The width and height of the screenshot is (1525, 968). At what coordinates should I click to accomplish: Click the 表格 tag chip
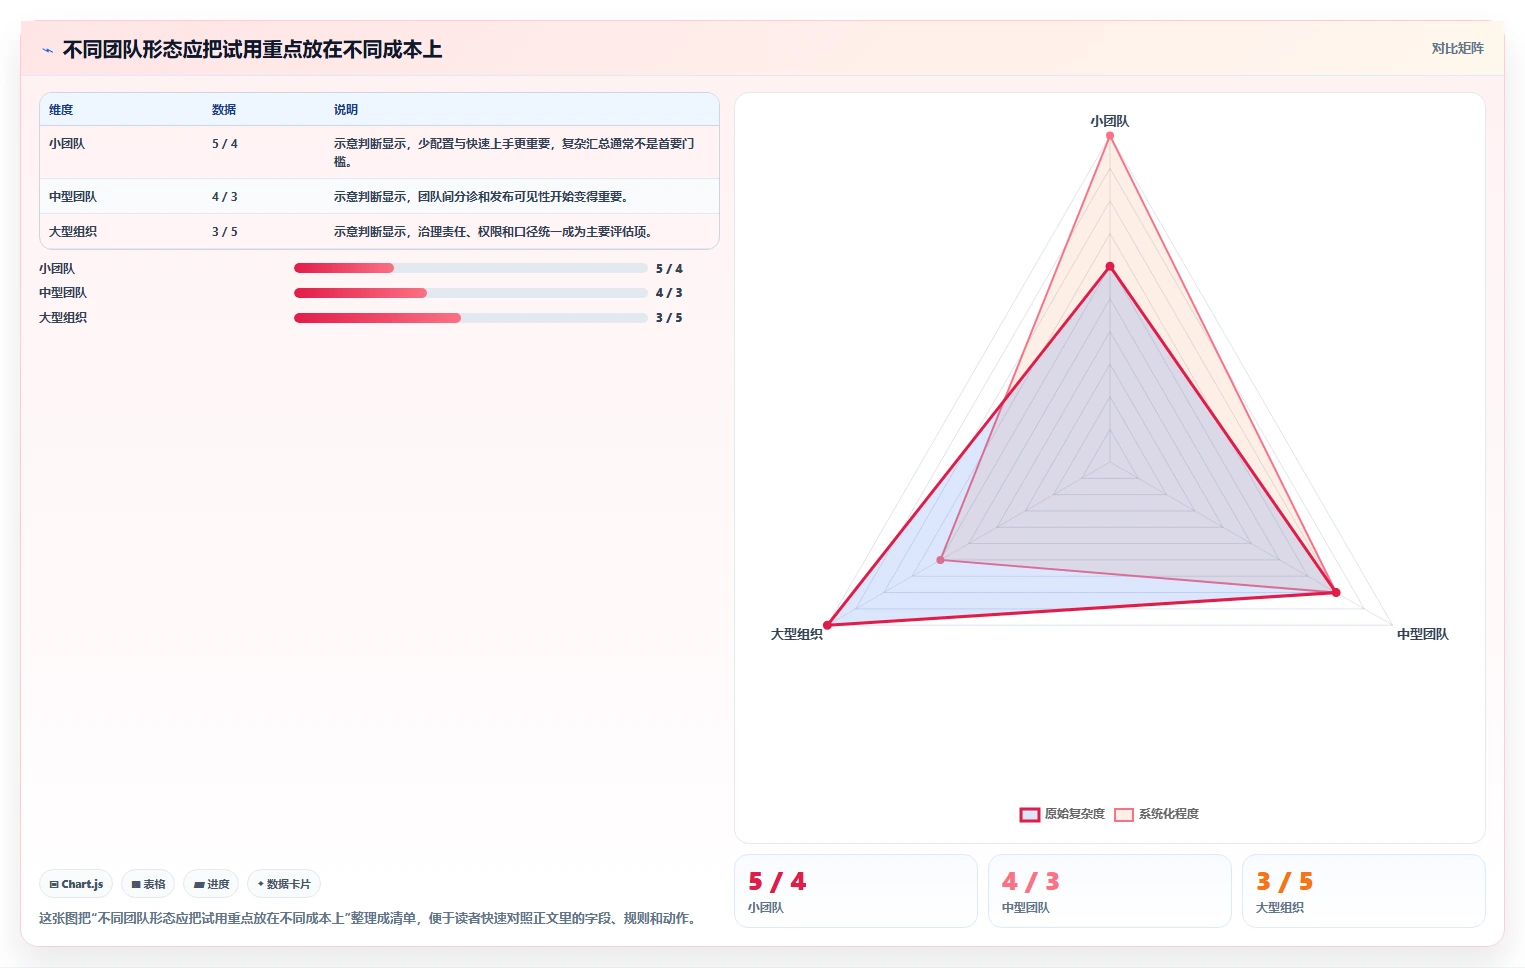pos(148,884)
